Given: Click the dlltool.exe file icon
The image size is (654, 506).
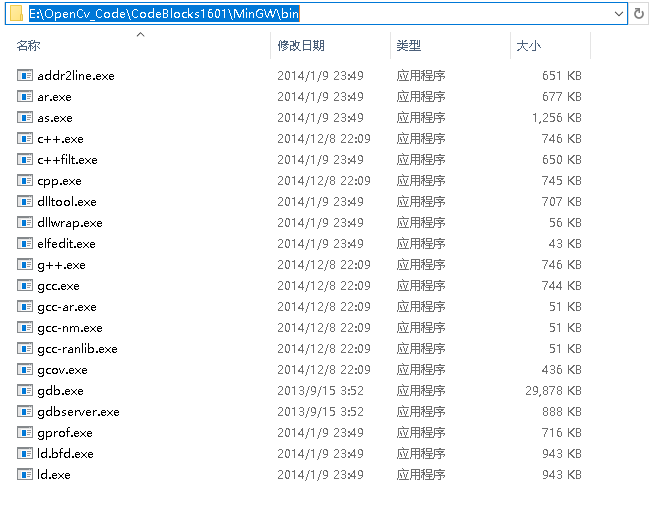Looking at the screenshot, I should tap(25, 201).
